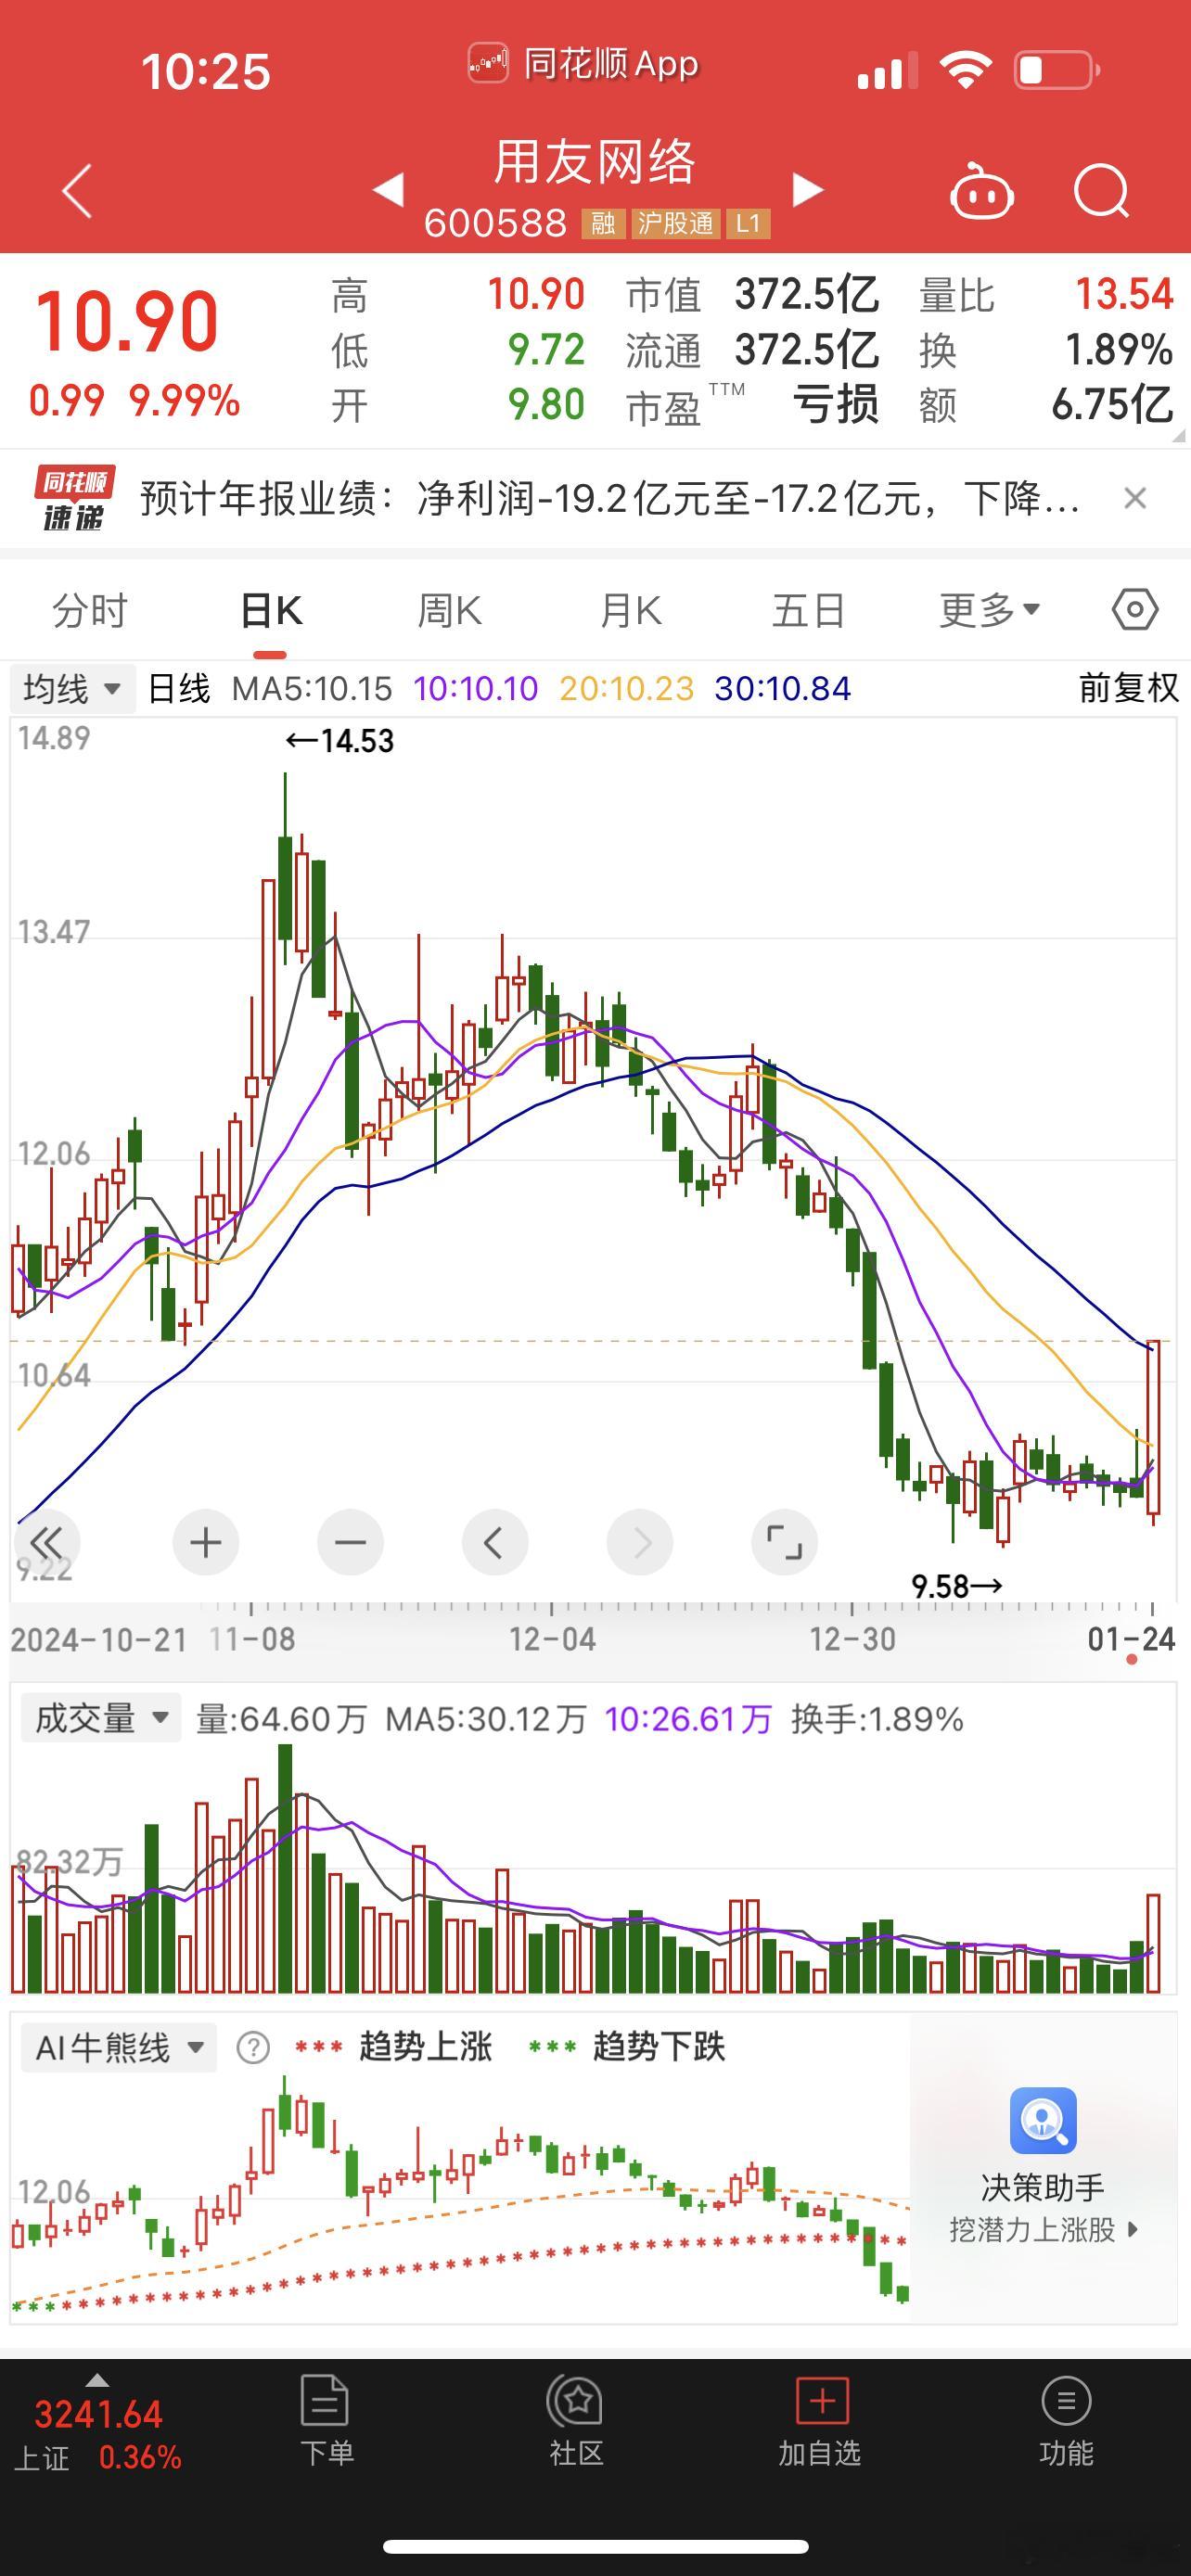The height and width of the screenshot is (2576, 1191).
Task: Open 成交量 indicator dropdown
Action: (100, 1718)
